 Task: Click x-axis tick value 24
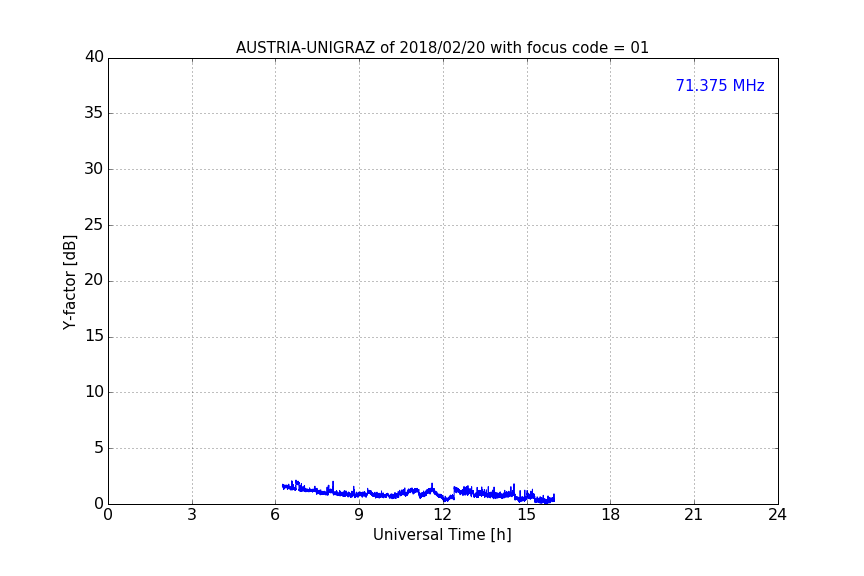(777, 515)
